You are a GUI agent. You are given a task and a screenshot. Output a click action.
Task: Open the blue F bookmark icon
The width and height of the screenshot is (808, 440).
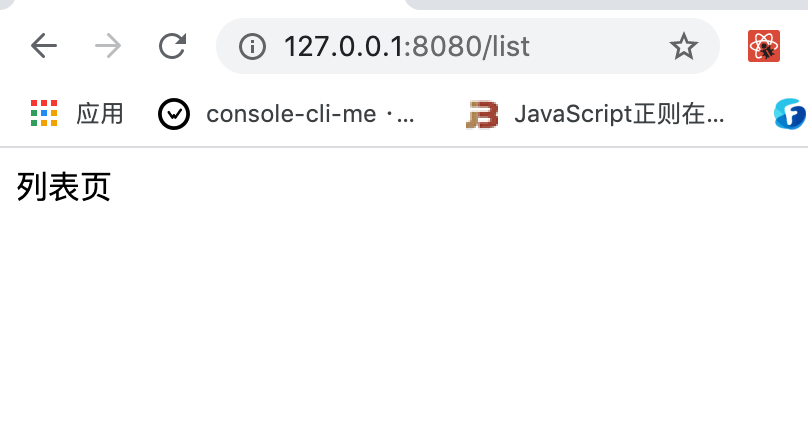[x=790, y=114]
